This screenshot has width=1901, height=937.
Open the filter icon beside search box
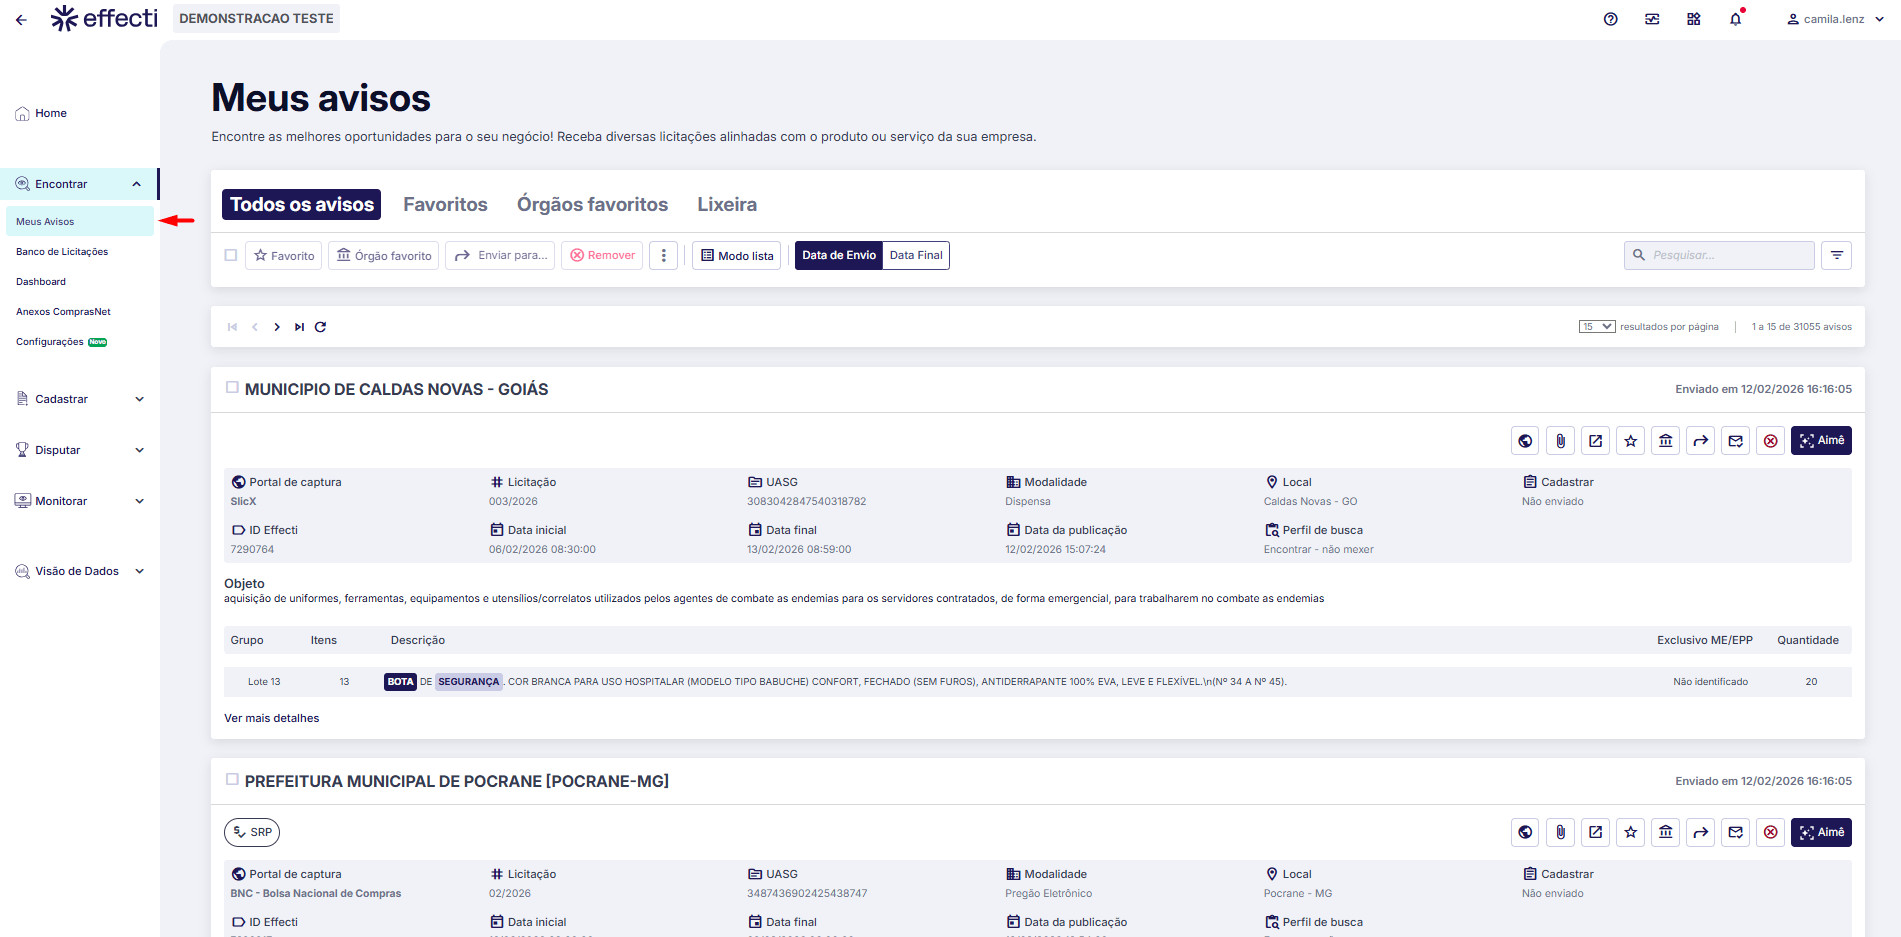1836,256
